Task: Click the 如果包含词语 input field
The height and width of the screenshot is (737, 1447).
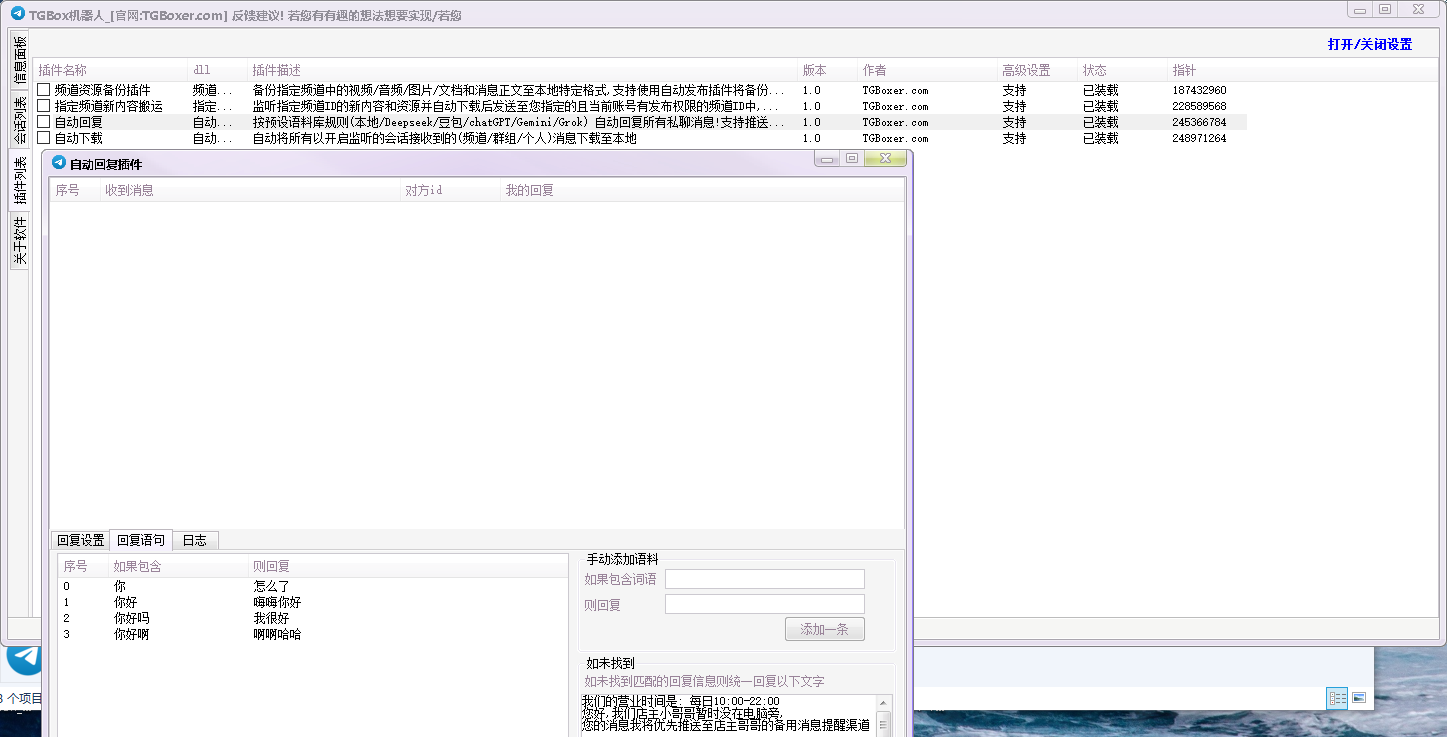Action: pyautogui.click(x=764, y=579)
